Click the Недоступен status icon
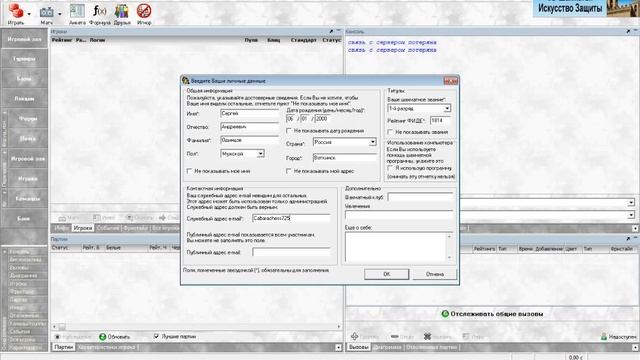The height and width of the screenshot is (360, 640). coord(604,337)
